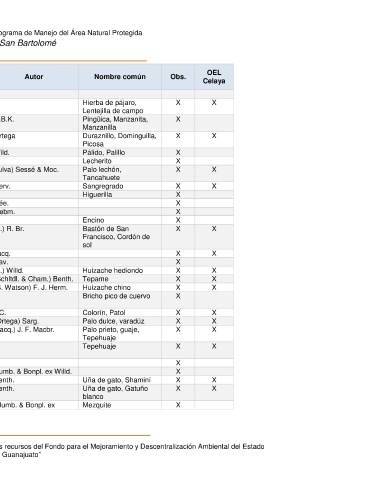Click the Obs. X mark for Lecherito
Image resolution: width=370 pixels, height=480 pixels.
[x=178, y=161]
